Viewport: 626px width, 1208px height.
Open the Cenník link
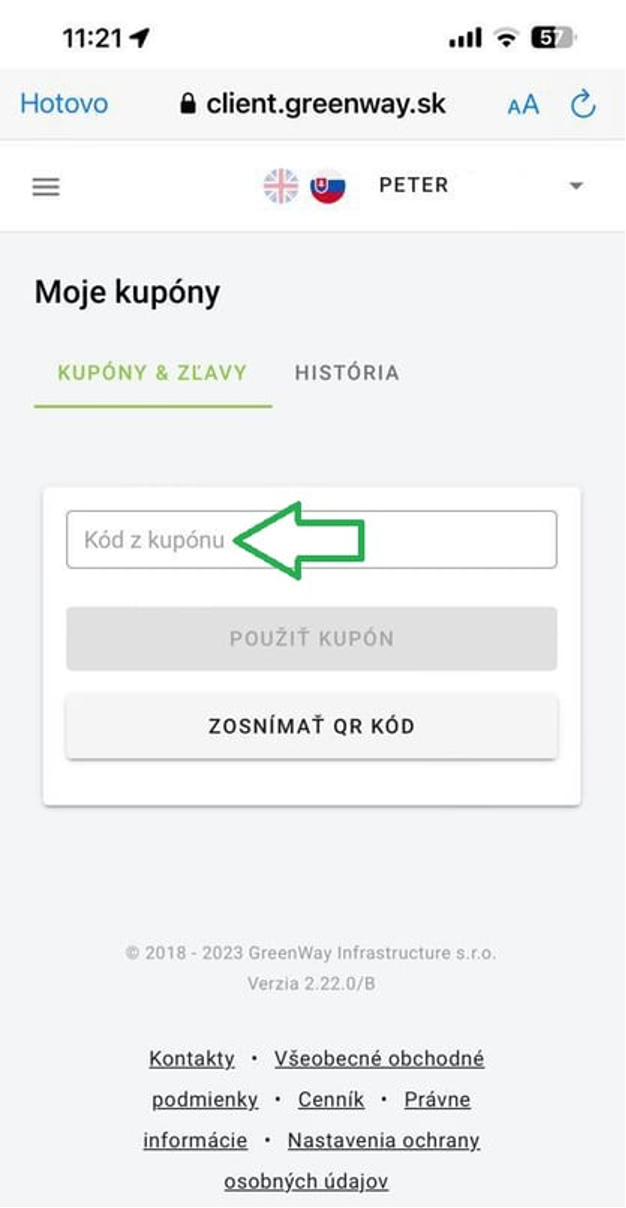331,1099
